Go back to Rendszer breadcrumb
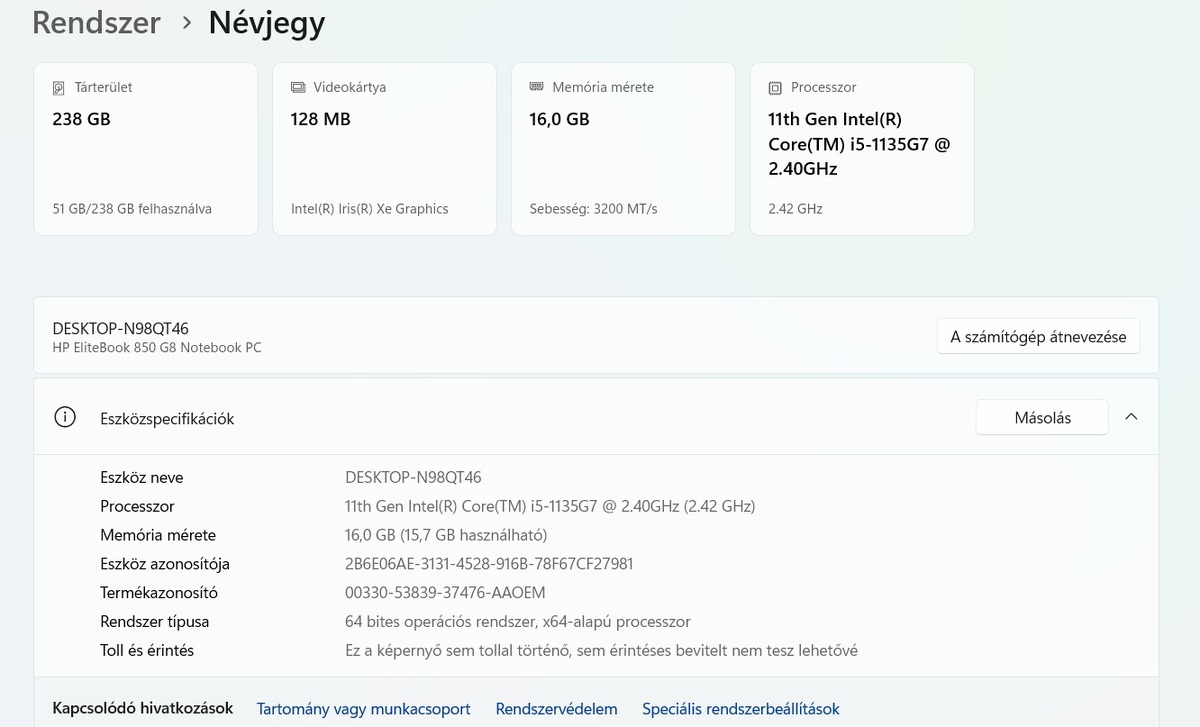The height and width of the screenshot is (727, 1200). pyautogui.click(x=96, y=23)
